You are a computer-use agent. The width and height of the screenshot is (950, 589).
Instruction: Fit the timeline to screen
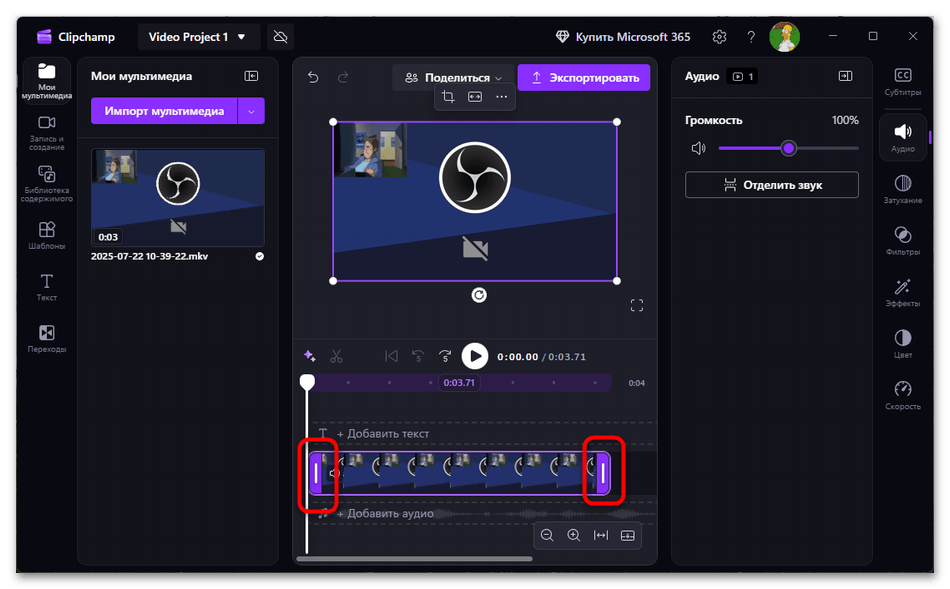pyautogui.click(x=600, y=535)
